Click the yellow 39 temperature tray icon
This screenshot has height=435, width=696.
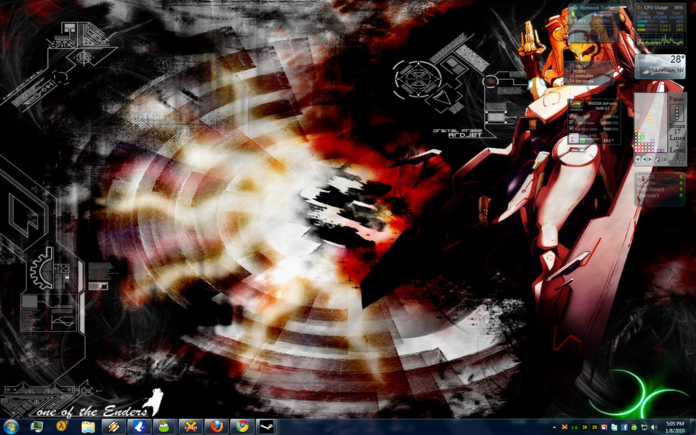[x=594, y=427]
